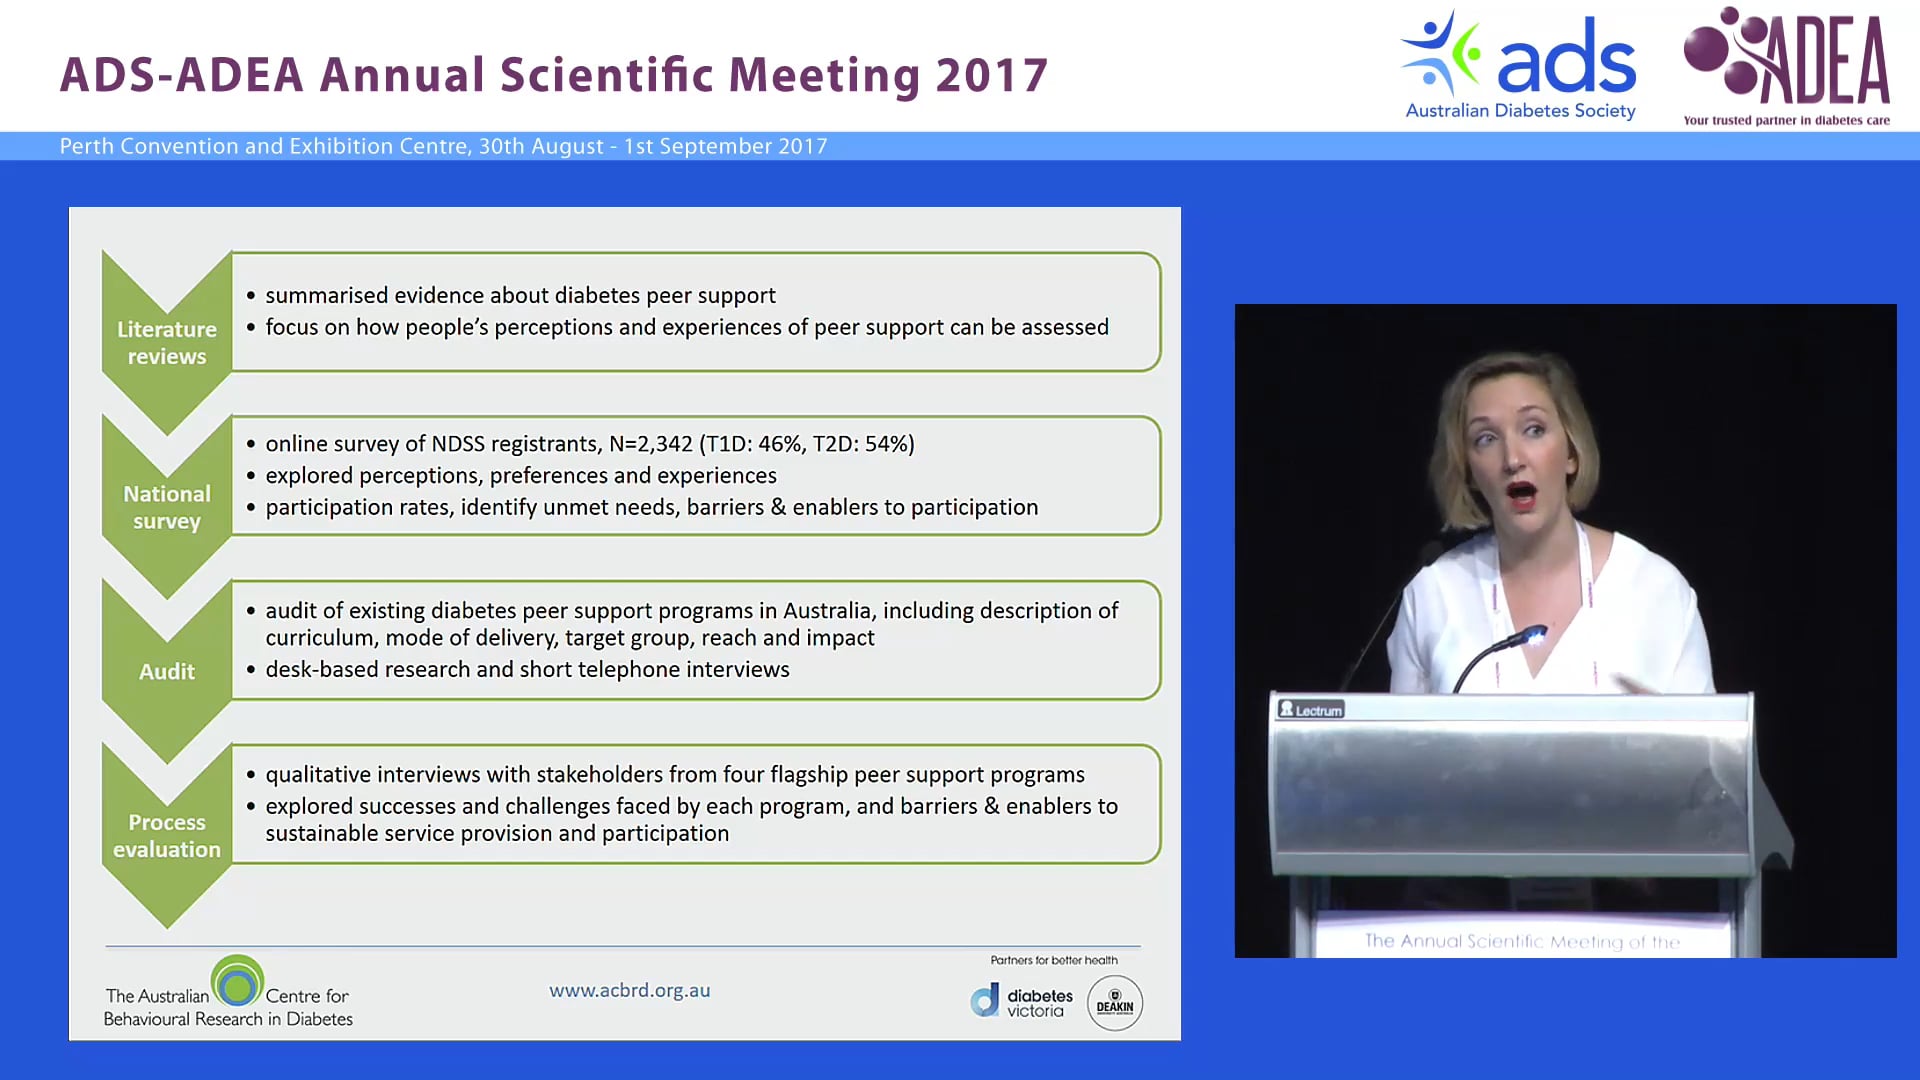
Task: Expand the Literature reviews chevron
Action: [166, 340]
